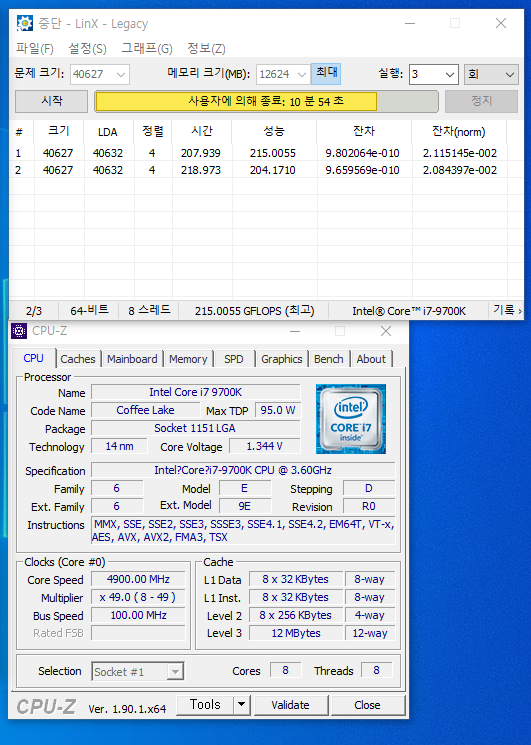Switch to the Bench tab

tap(329, 359)
